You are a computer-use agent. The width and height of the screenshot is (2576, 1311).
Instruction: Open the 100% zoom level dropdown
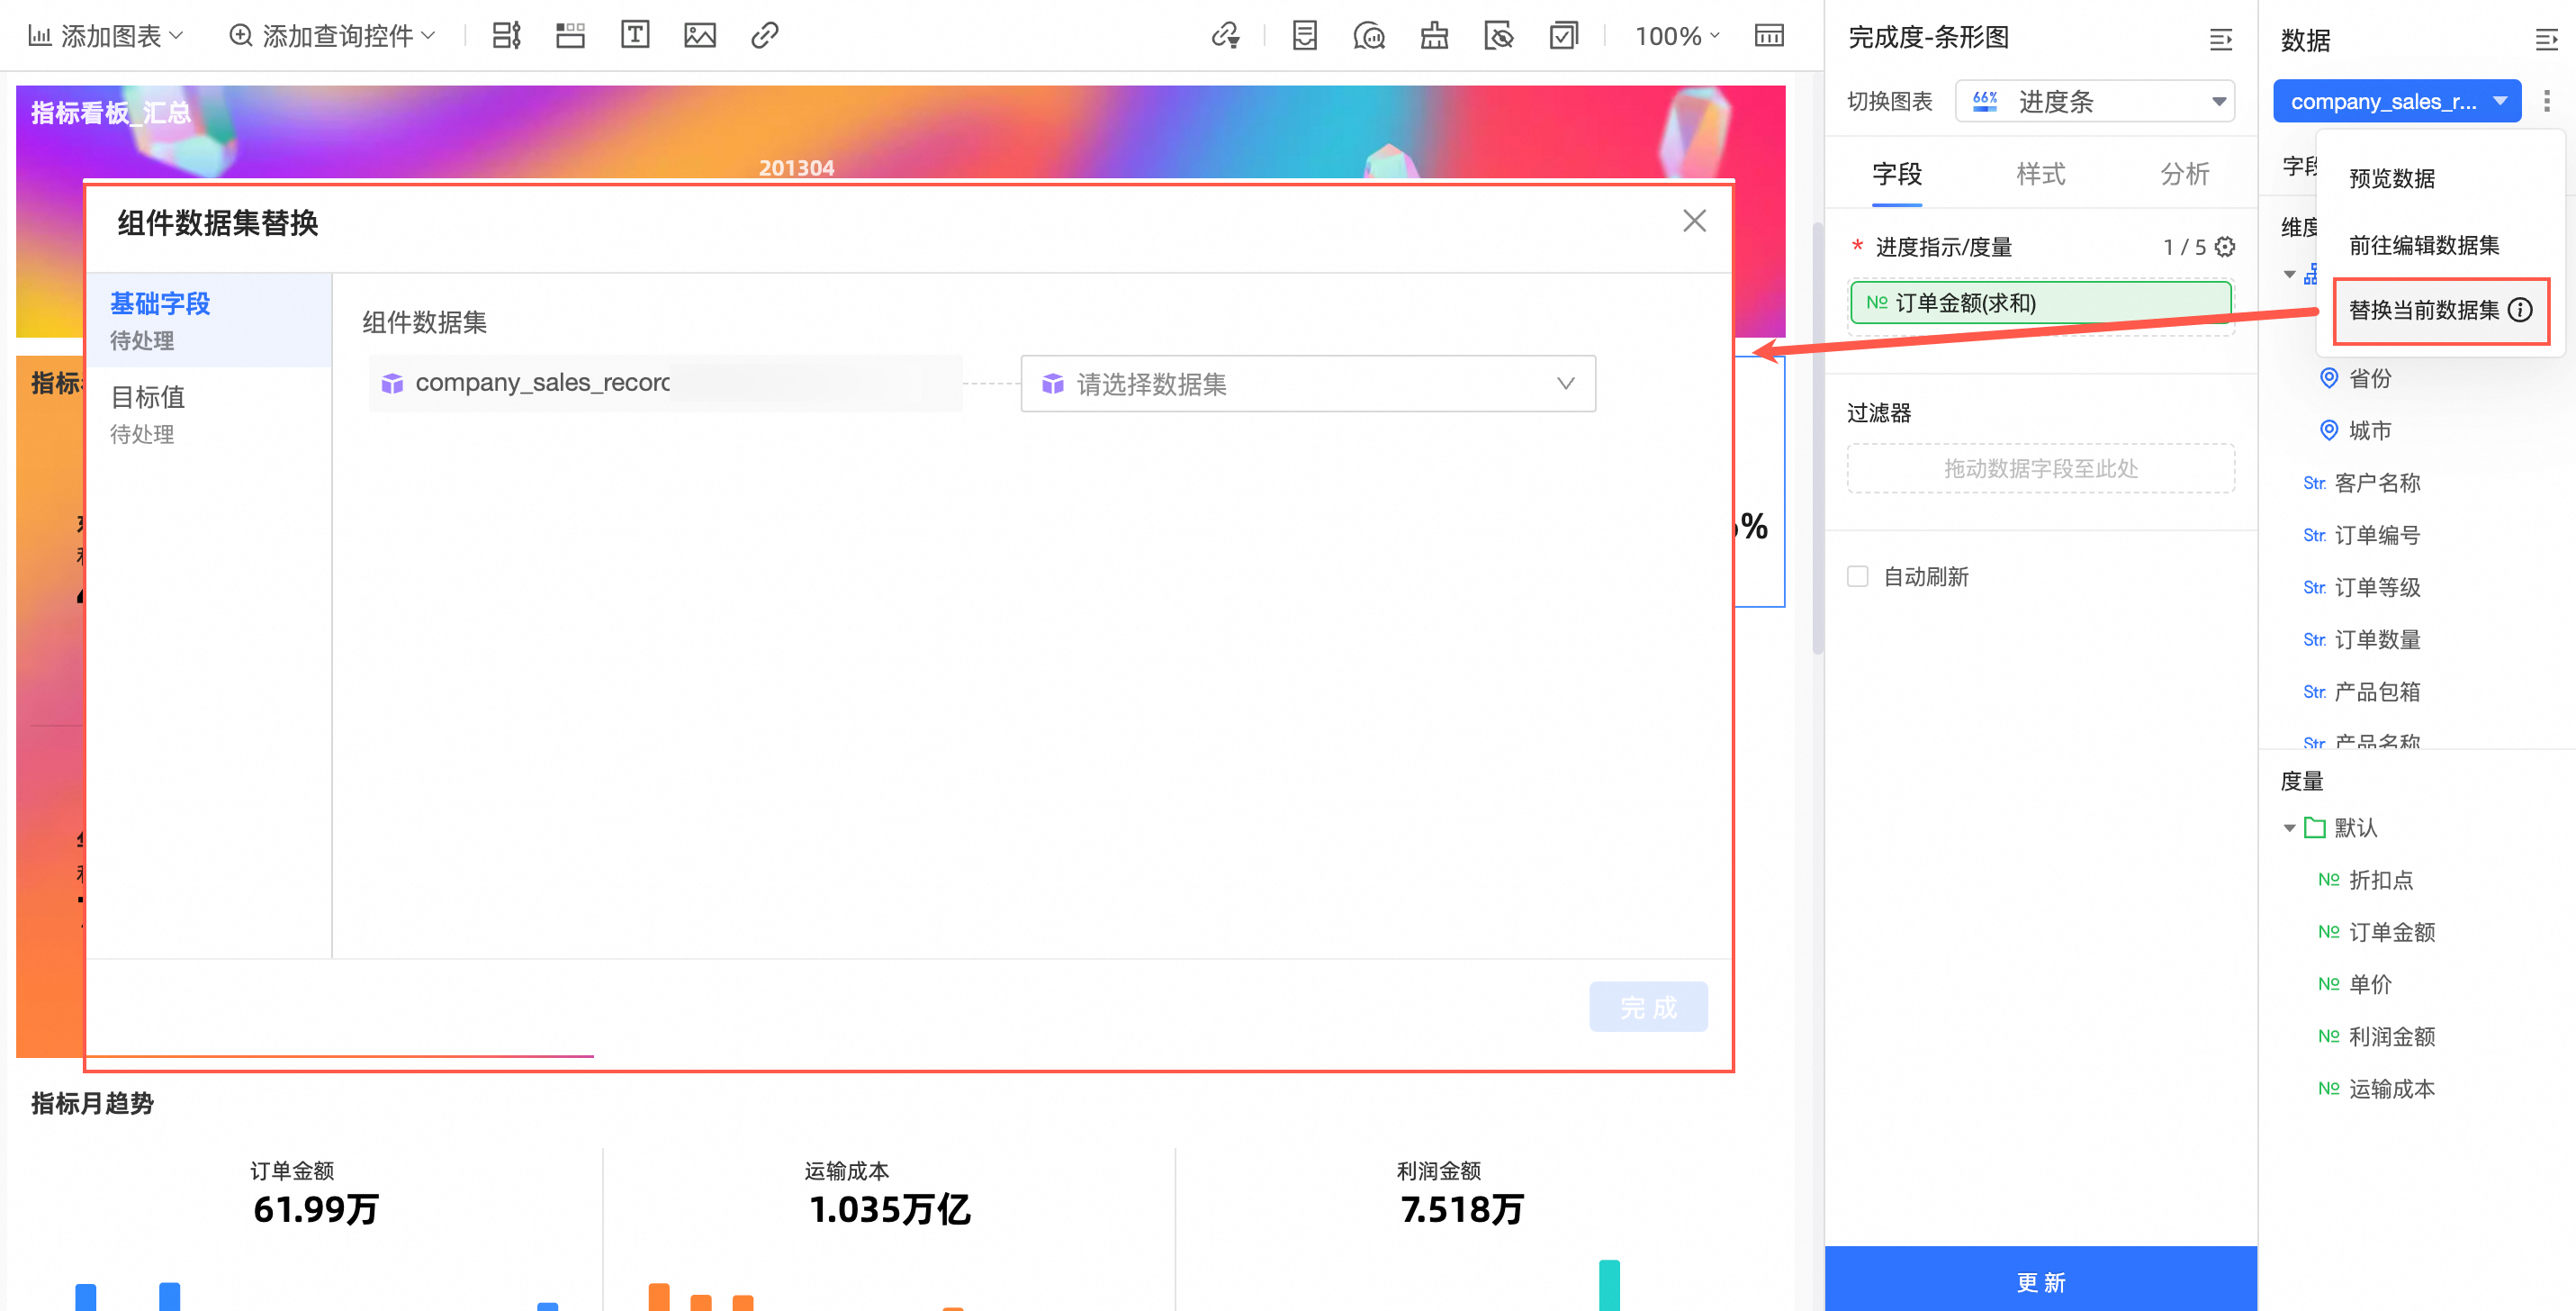pyautogui.click(x=1677, y=37)
